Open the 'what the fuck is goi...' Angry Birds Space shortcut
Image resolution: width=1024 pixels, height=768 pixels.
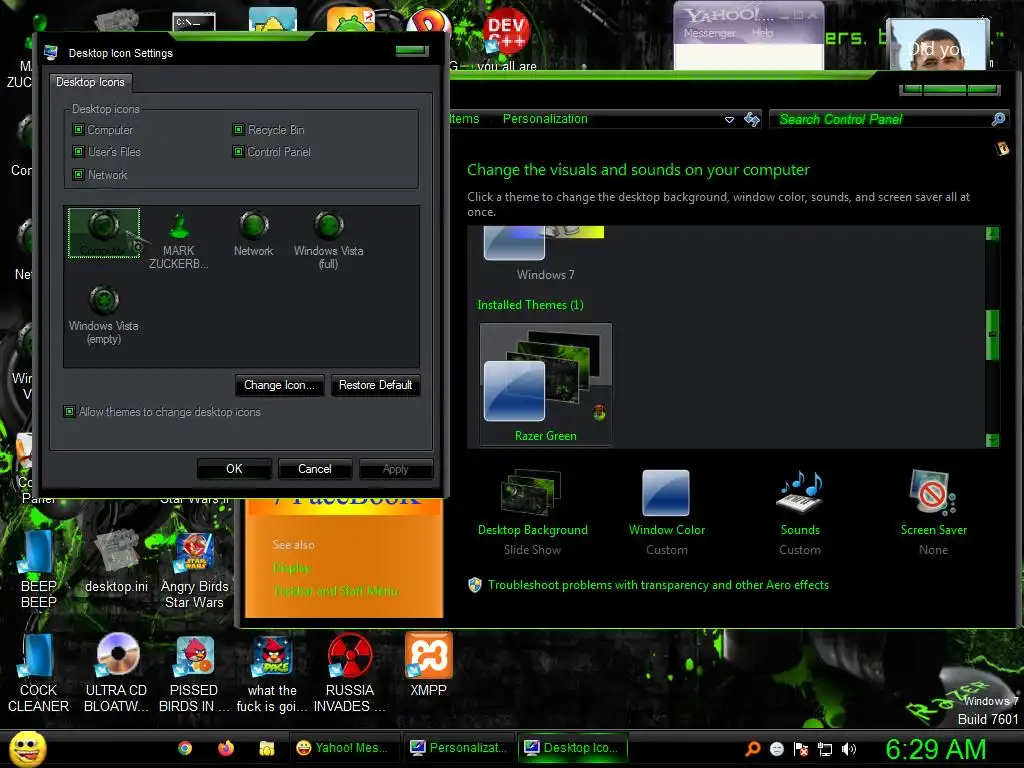click(272, 673)
